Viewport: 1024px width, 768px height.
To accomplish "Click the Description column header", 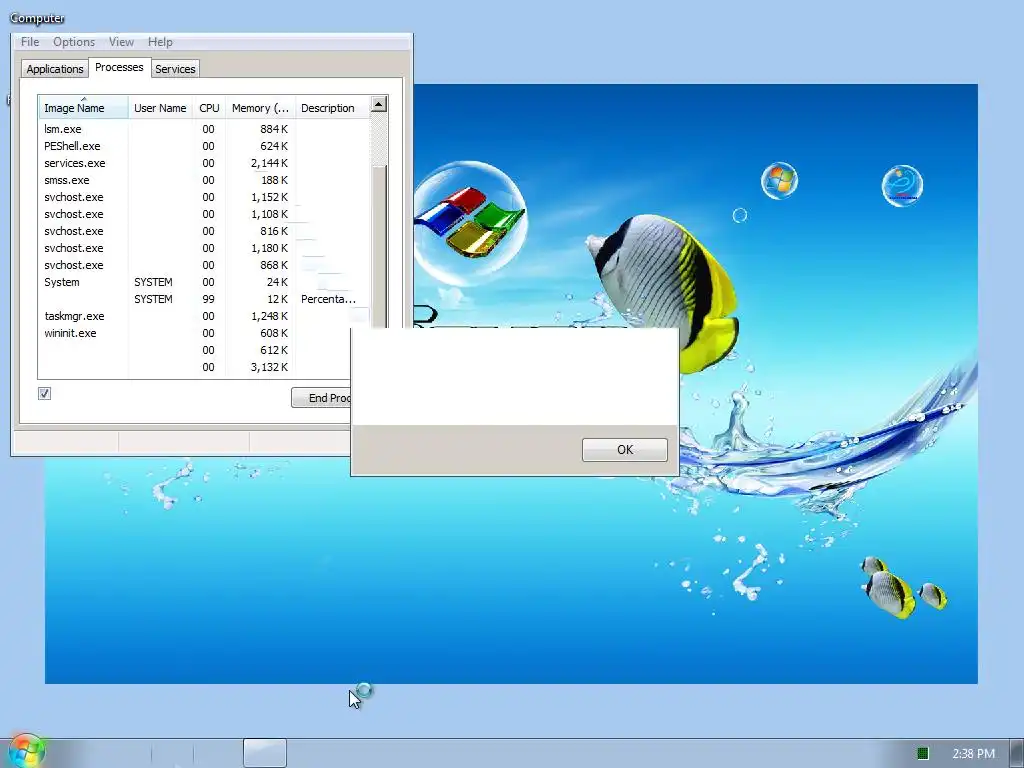I will coord(332,108).
